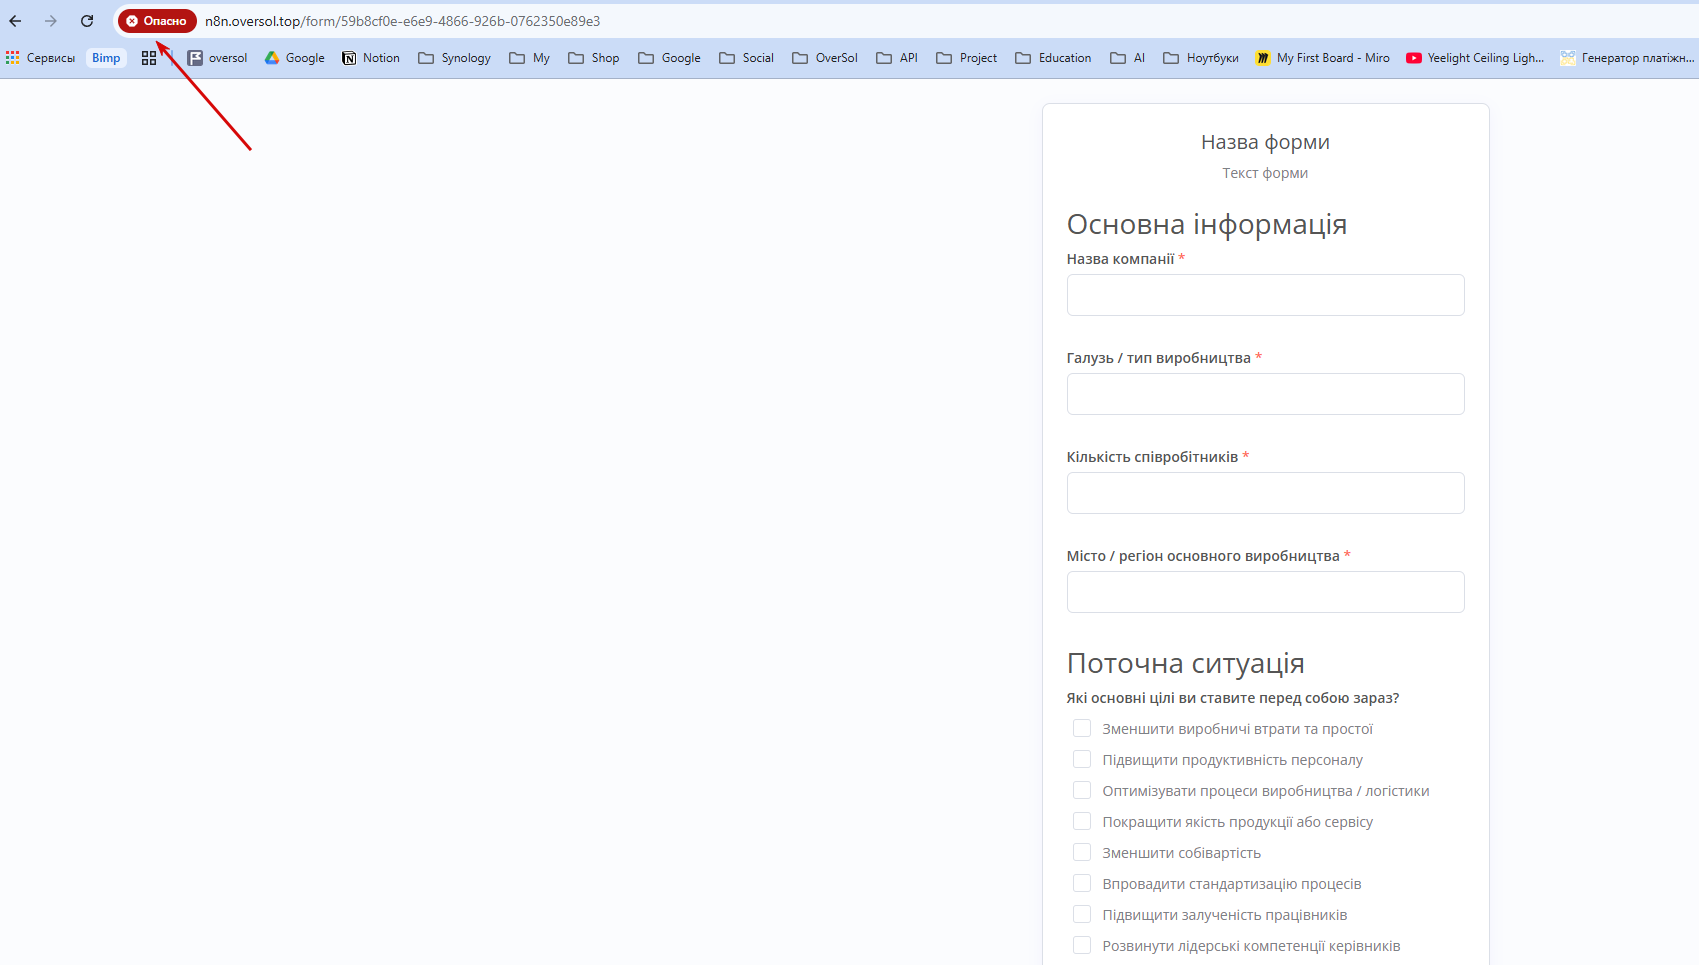Expand the OverSol bookmark folder
Screen dimensions: 1699x965
point(825,58)
